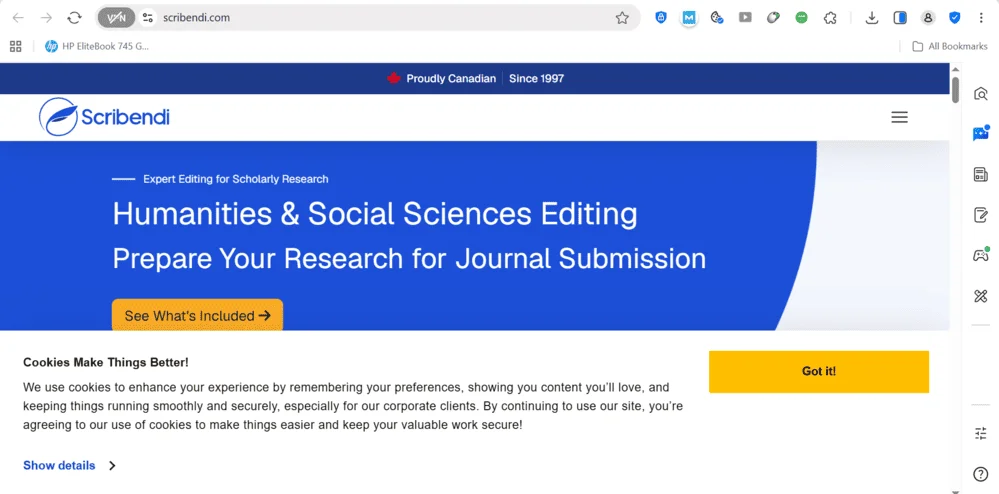
Task: Click the scrollbar up arrow
Action: click(955, 68)
